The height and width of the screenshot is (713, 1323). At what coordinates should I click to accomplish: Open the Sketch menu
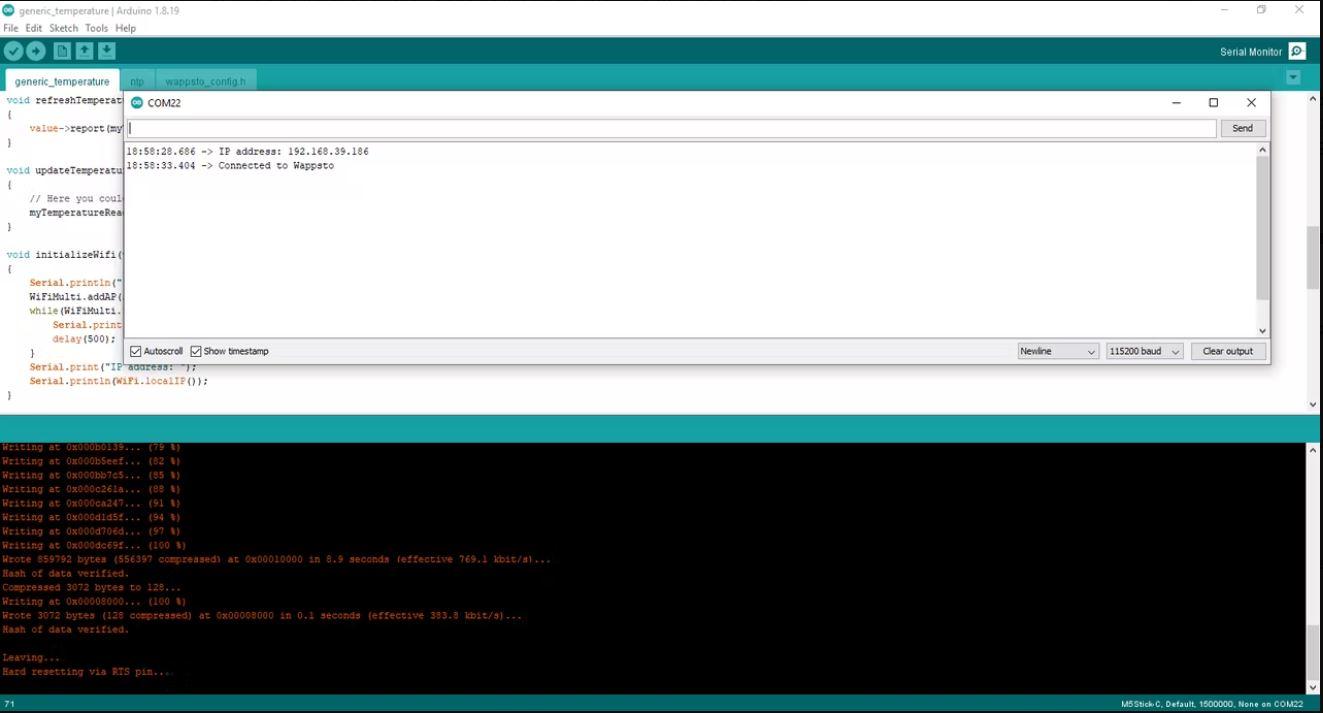(x=64, y=28)
